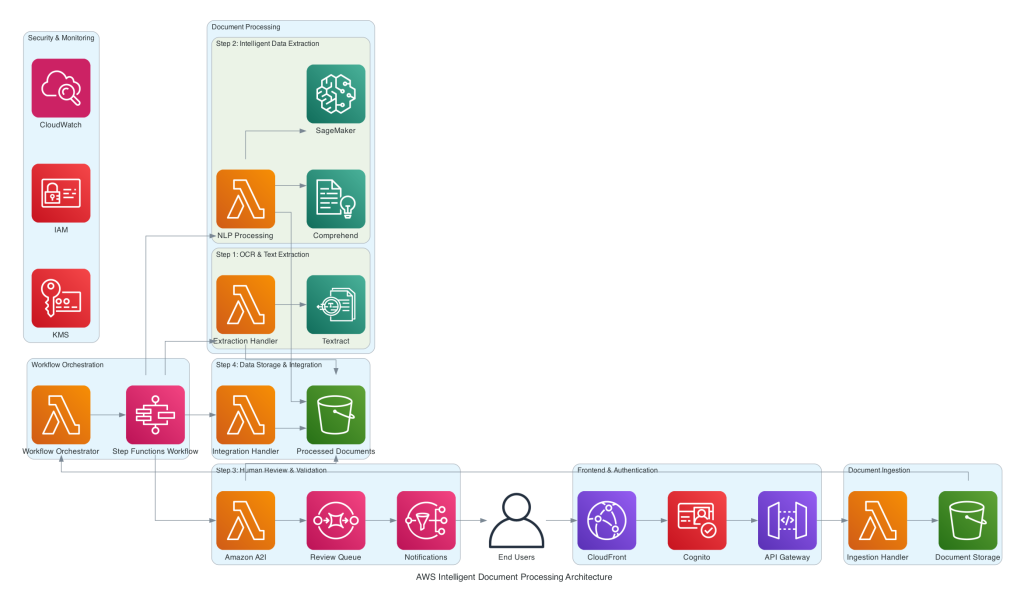Select the Document Processing group title
The image size is (1024, 593).
click(x=246, y=27)
